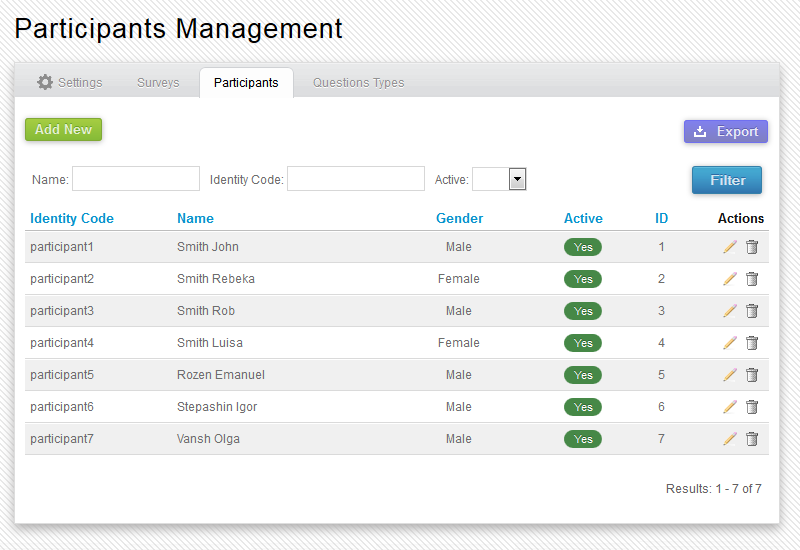The width and height of the screenshot is (800, 550).
Task: Toggle Active Yes badge for Stepashin Igor
Action: pyautogui.click(x=583, y=407)
